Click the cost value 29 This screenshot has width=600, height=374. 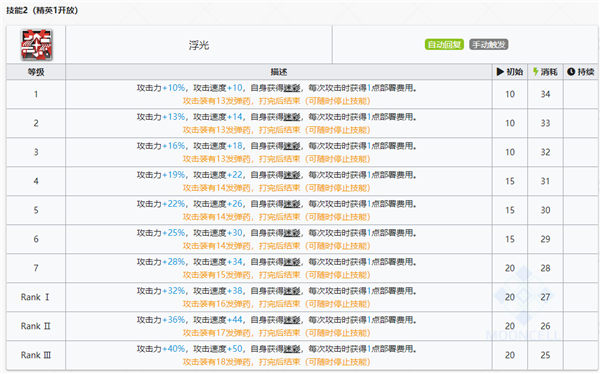click(545, 239)
